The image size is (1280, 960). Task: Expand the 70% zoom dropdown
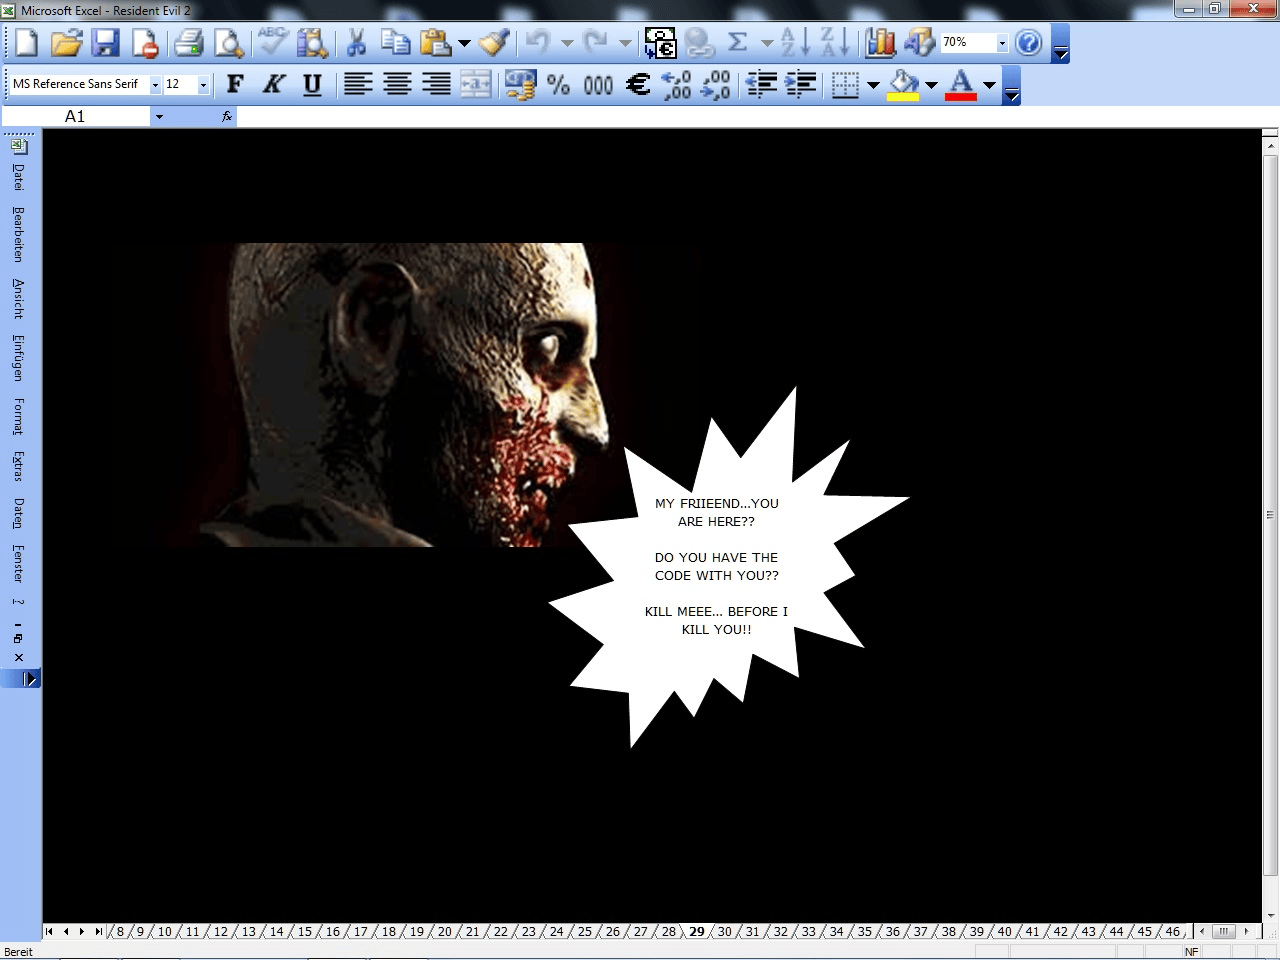point(1002,43)
